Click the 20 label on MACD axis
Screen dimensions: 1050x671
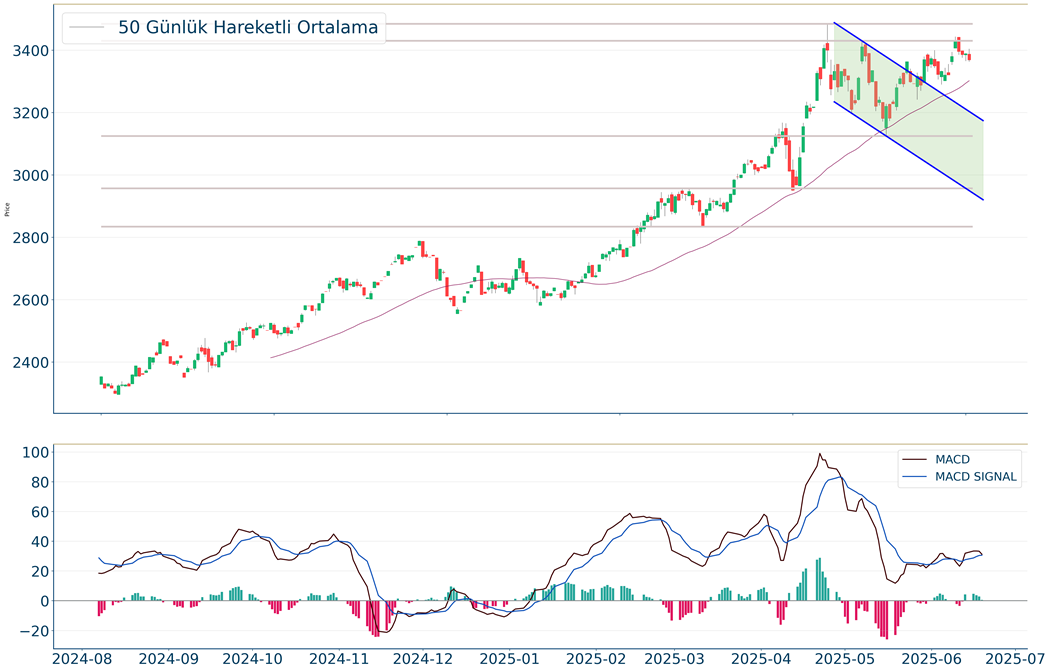(x=40, y=571)
